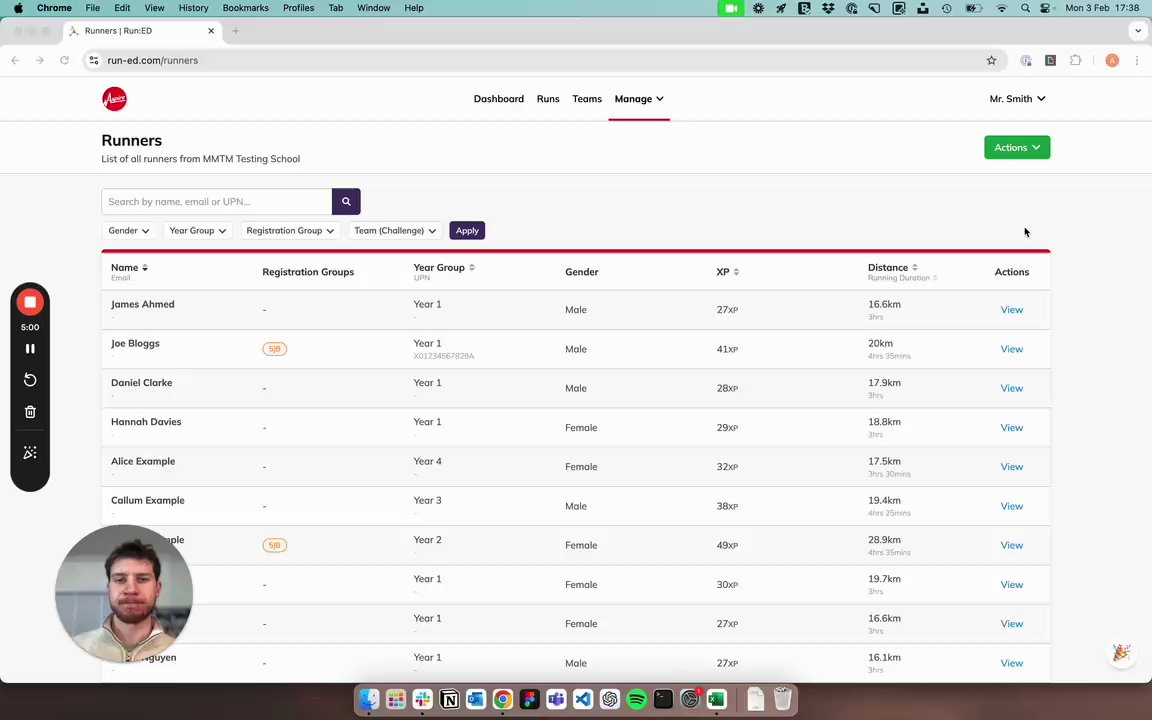Click the search magnifier button
This screenshot has height=720, width=1152.
click(346, 201)
